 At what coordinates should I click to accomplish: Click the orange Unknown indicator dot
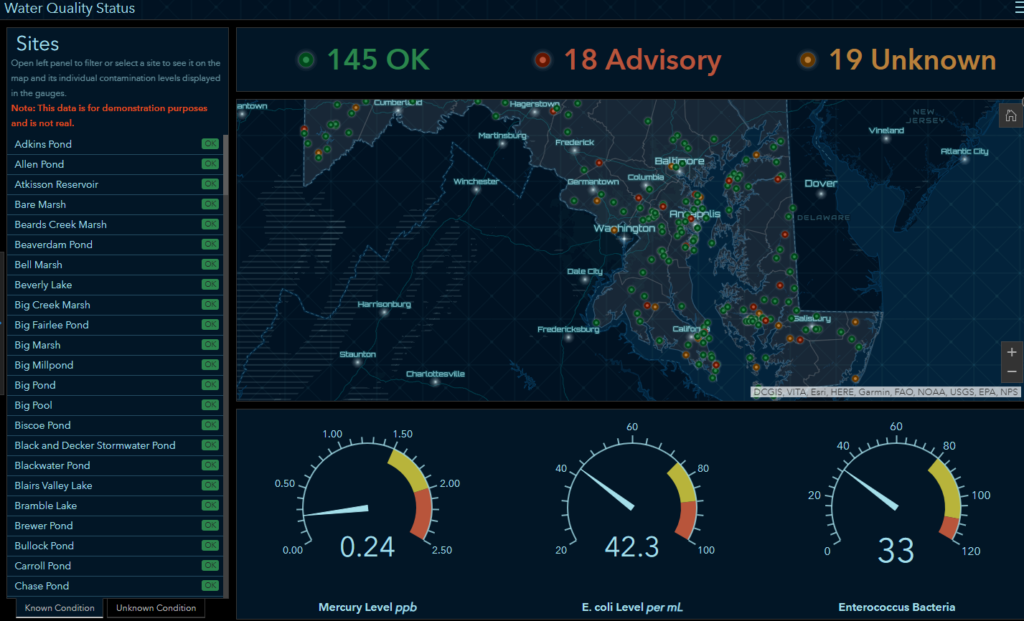808,60
